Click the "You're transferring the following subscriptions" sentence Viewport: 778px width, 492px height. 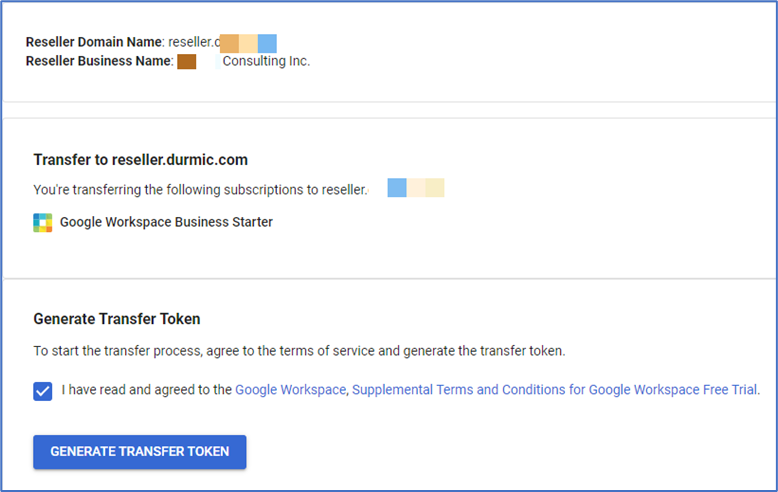coord(200,190)
